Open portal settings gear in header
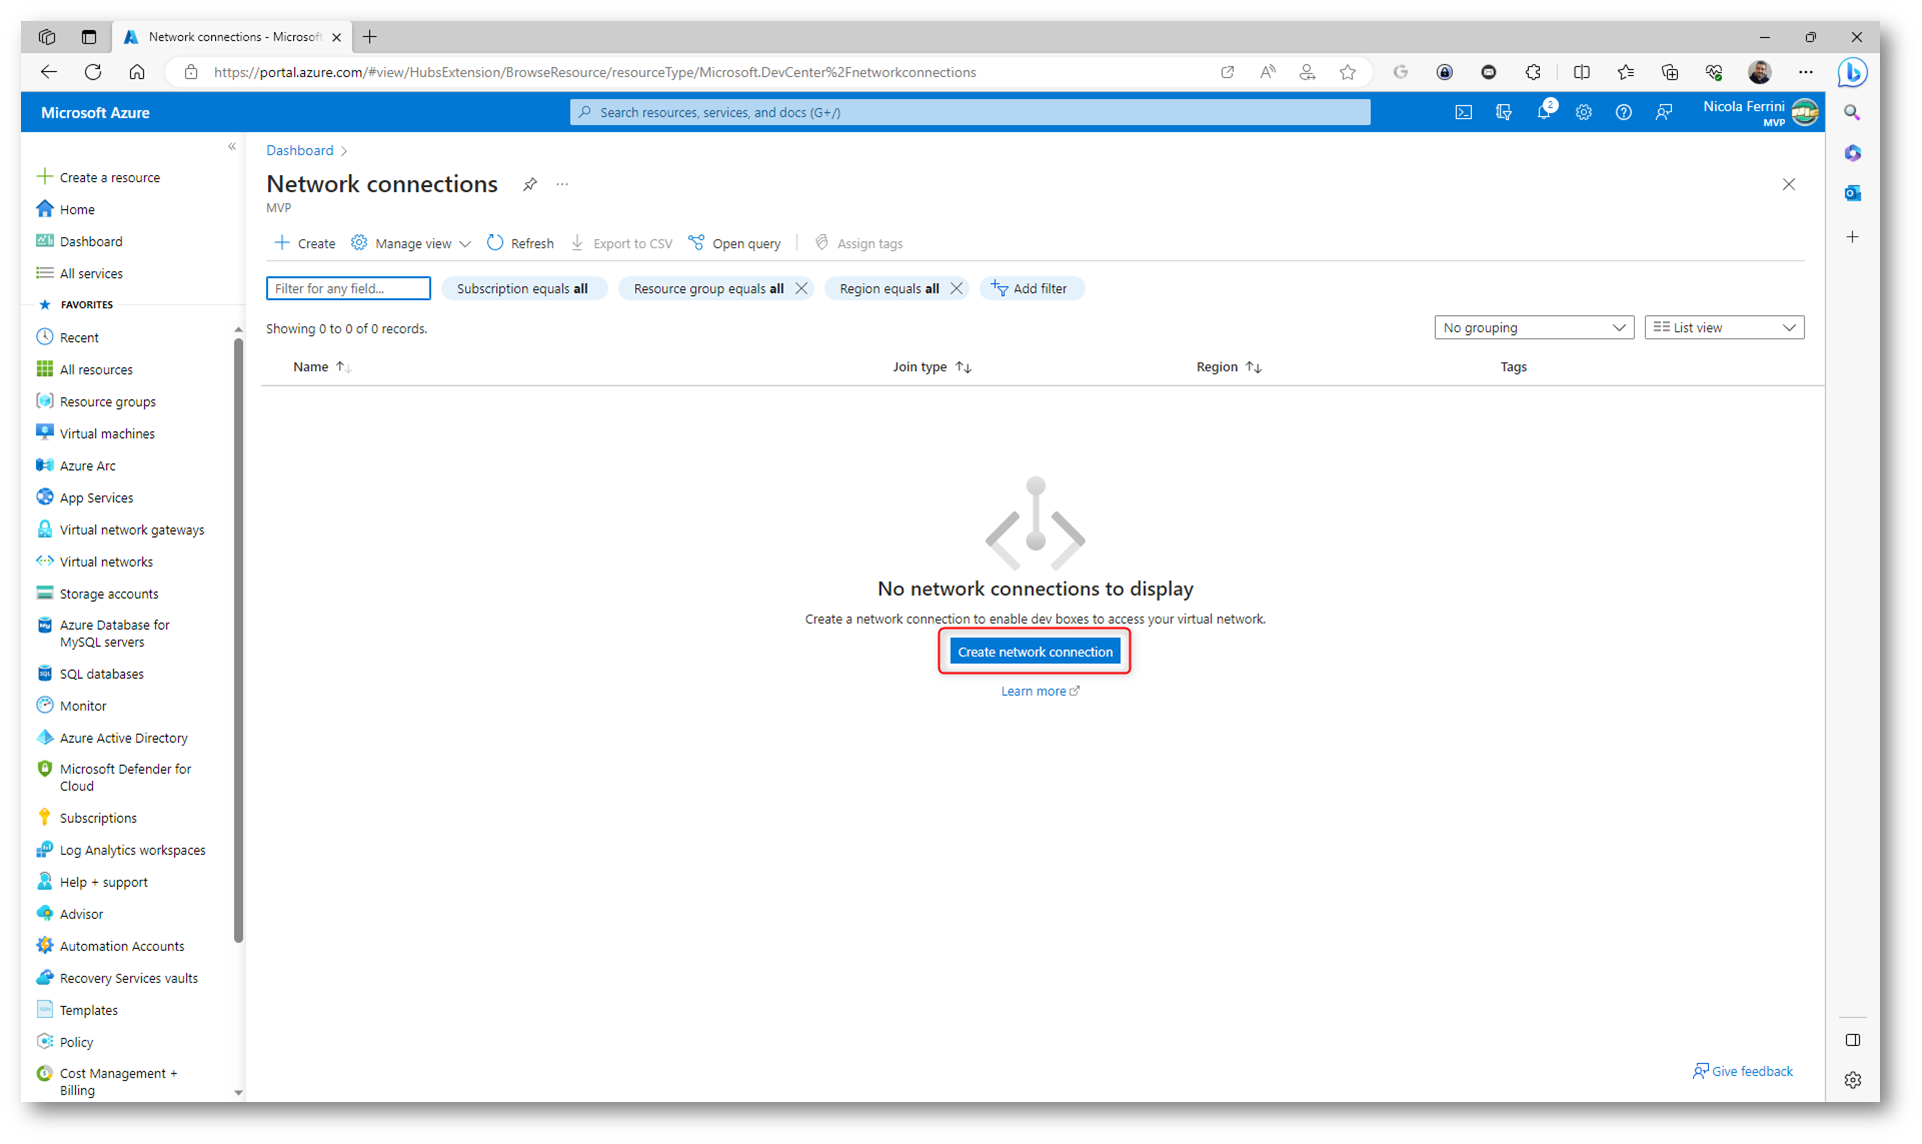1922x1144 pixels. tap(1583, 112)
